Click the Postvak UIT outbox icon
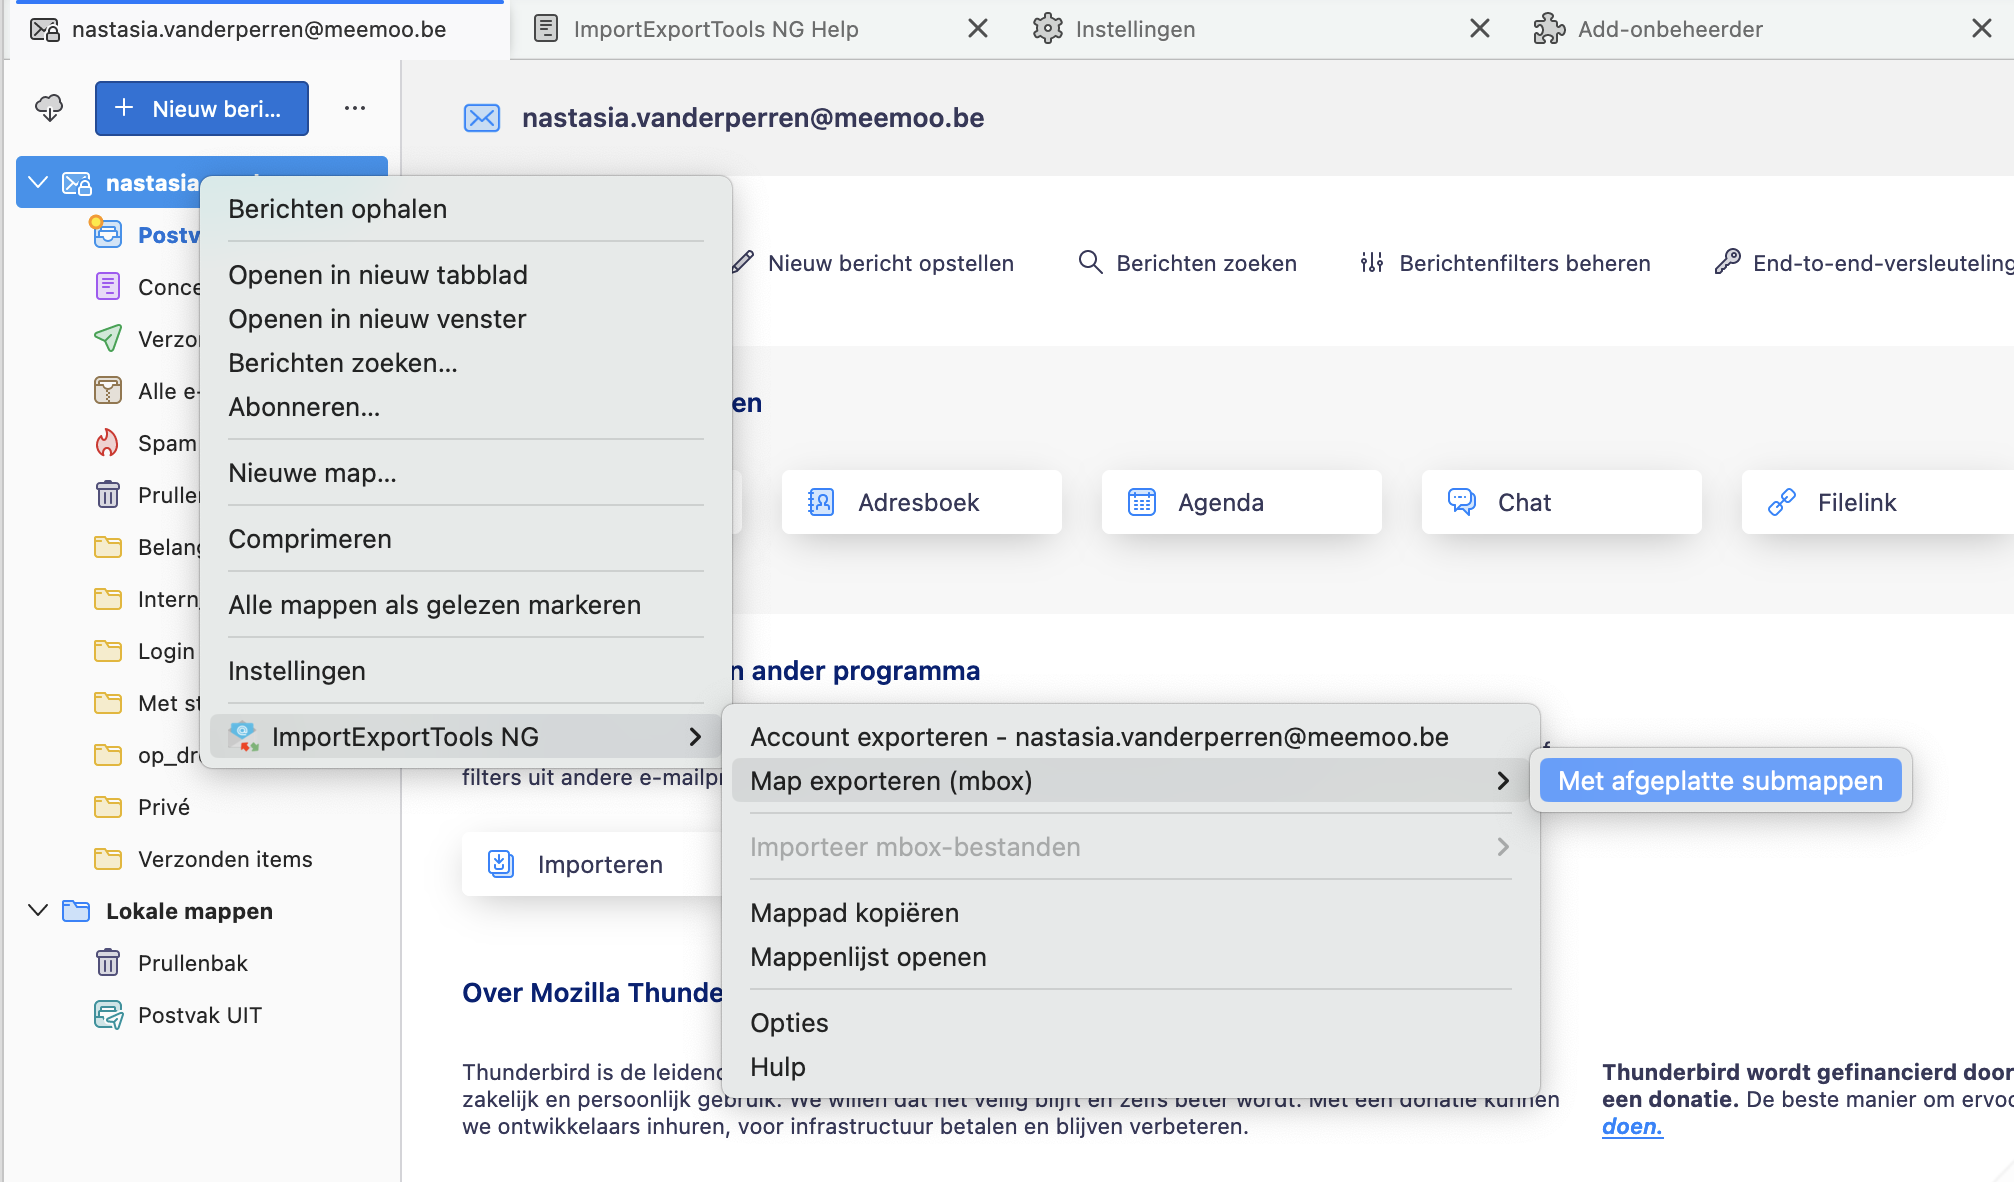This screenshot has height=1182, width=2014. coord(108,1015)
